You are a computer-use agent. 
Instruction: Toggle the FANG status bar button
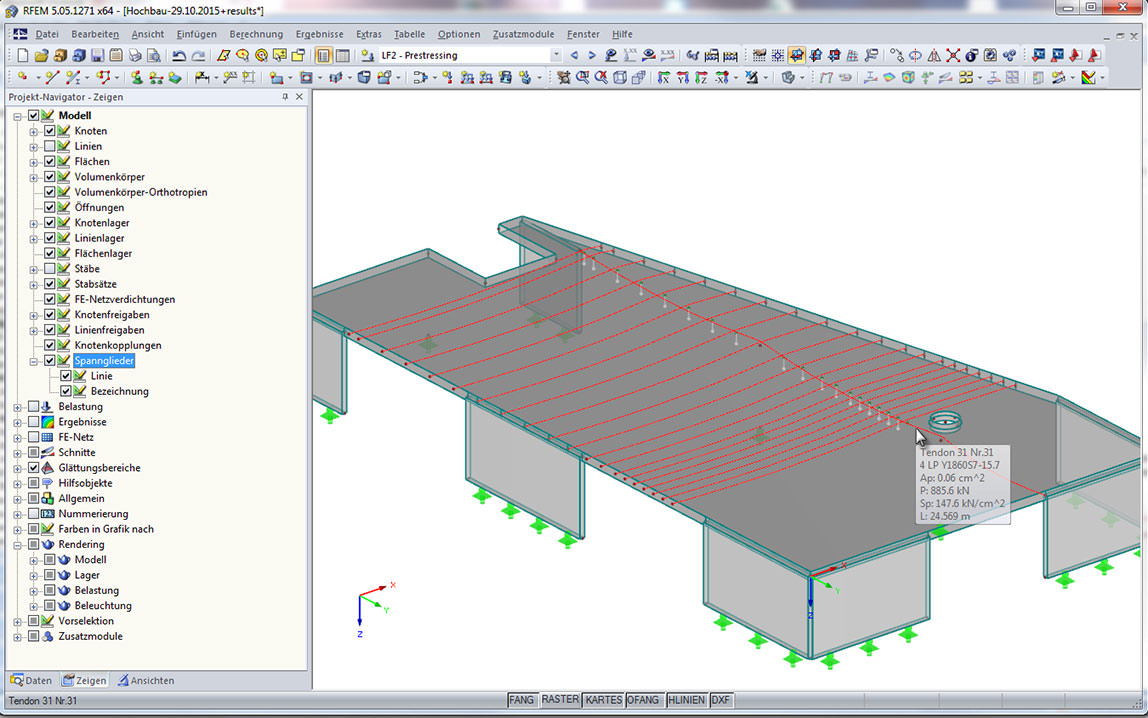(521, 700)
